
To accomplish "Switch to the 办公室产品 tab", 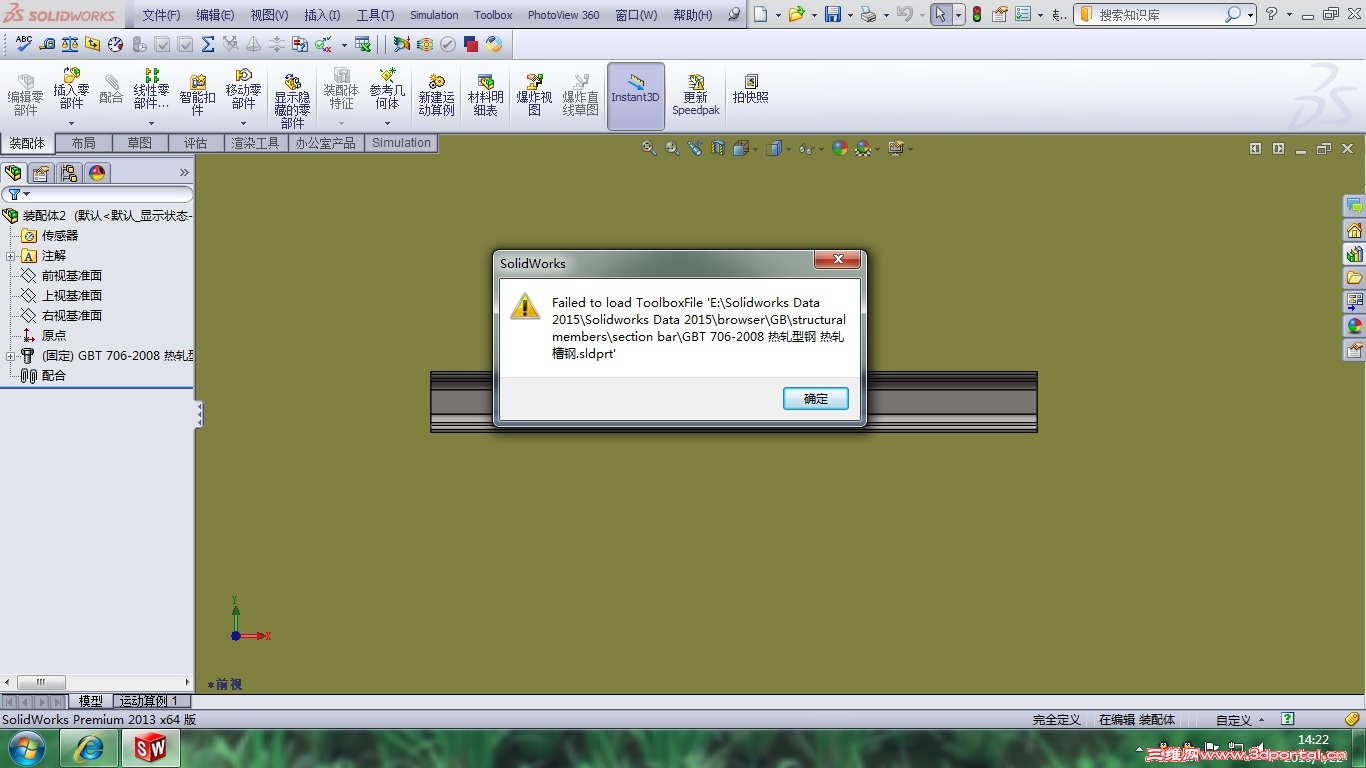I will tap(325, 143).
